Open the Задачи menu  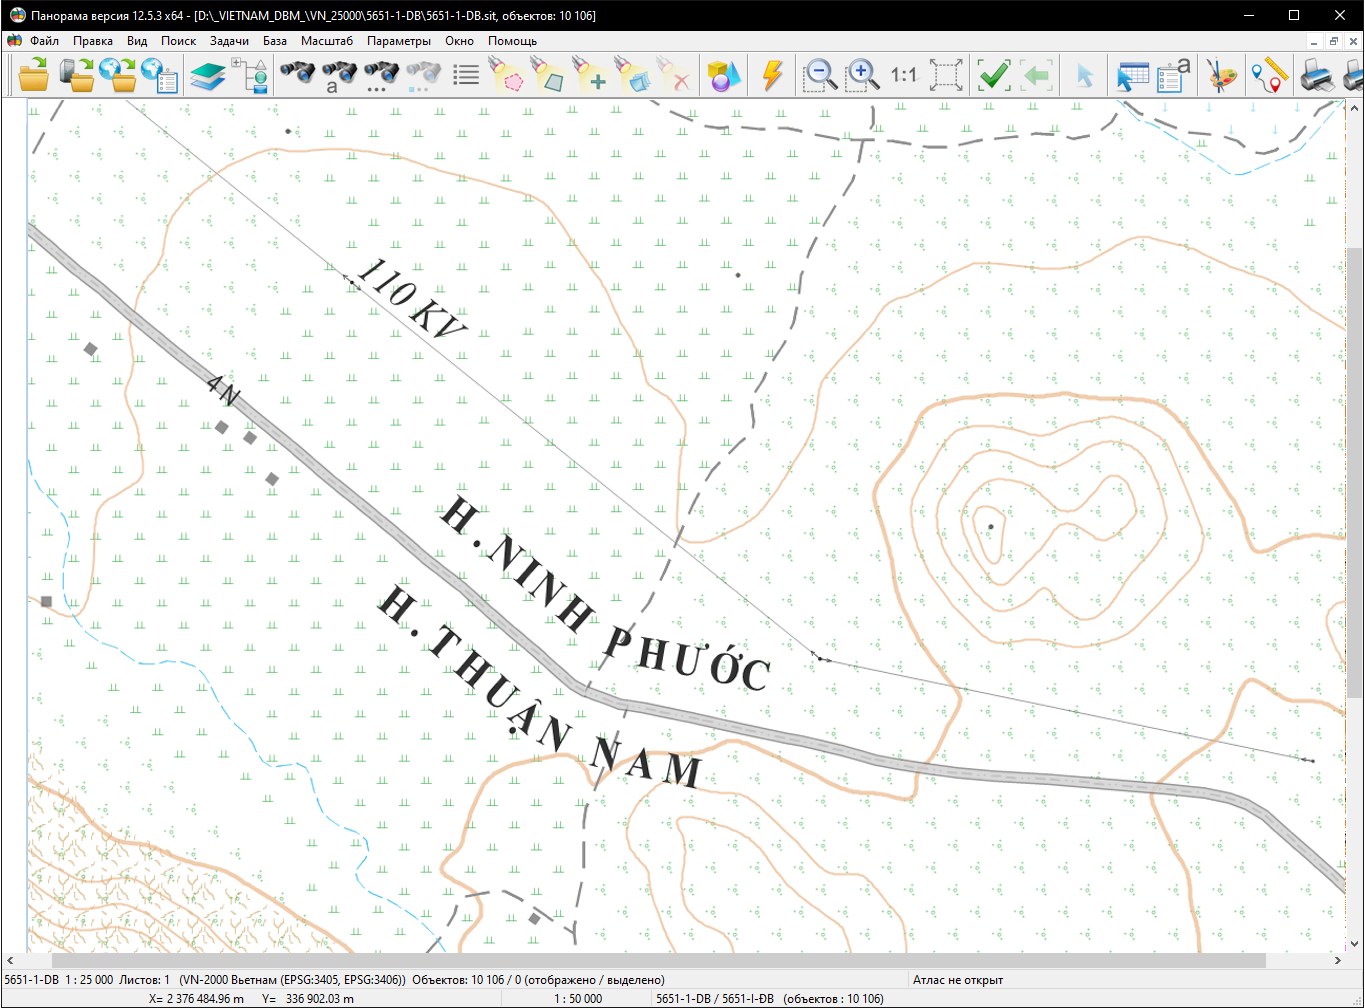point(229,41)
